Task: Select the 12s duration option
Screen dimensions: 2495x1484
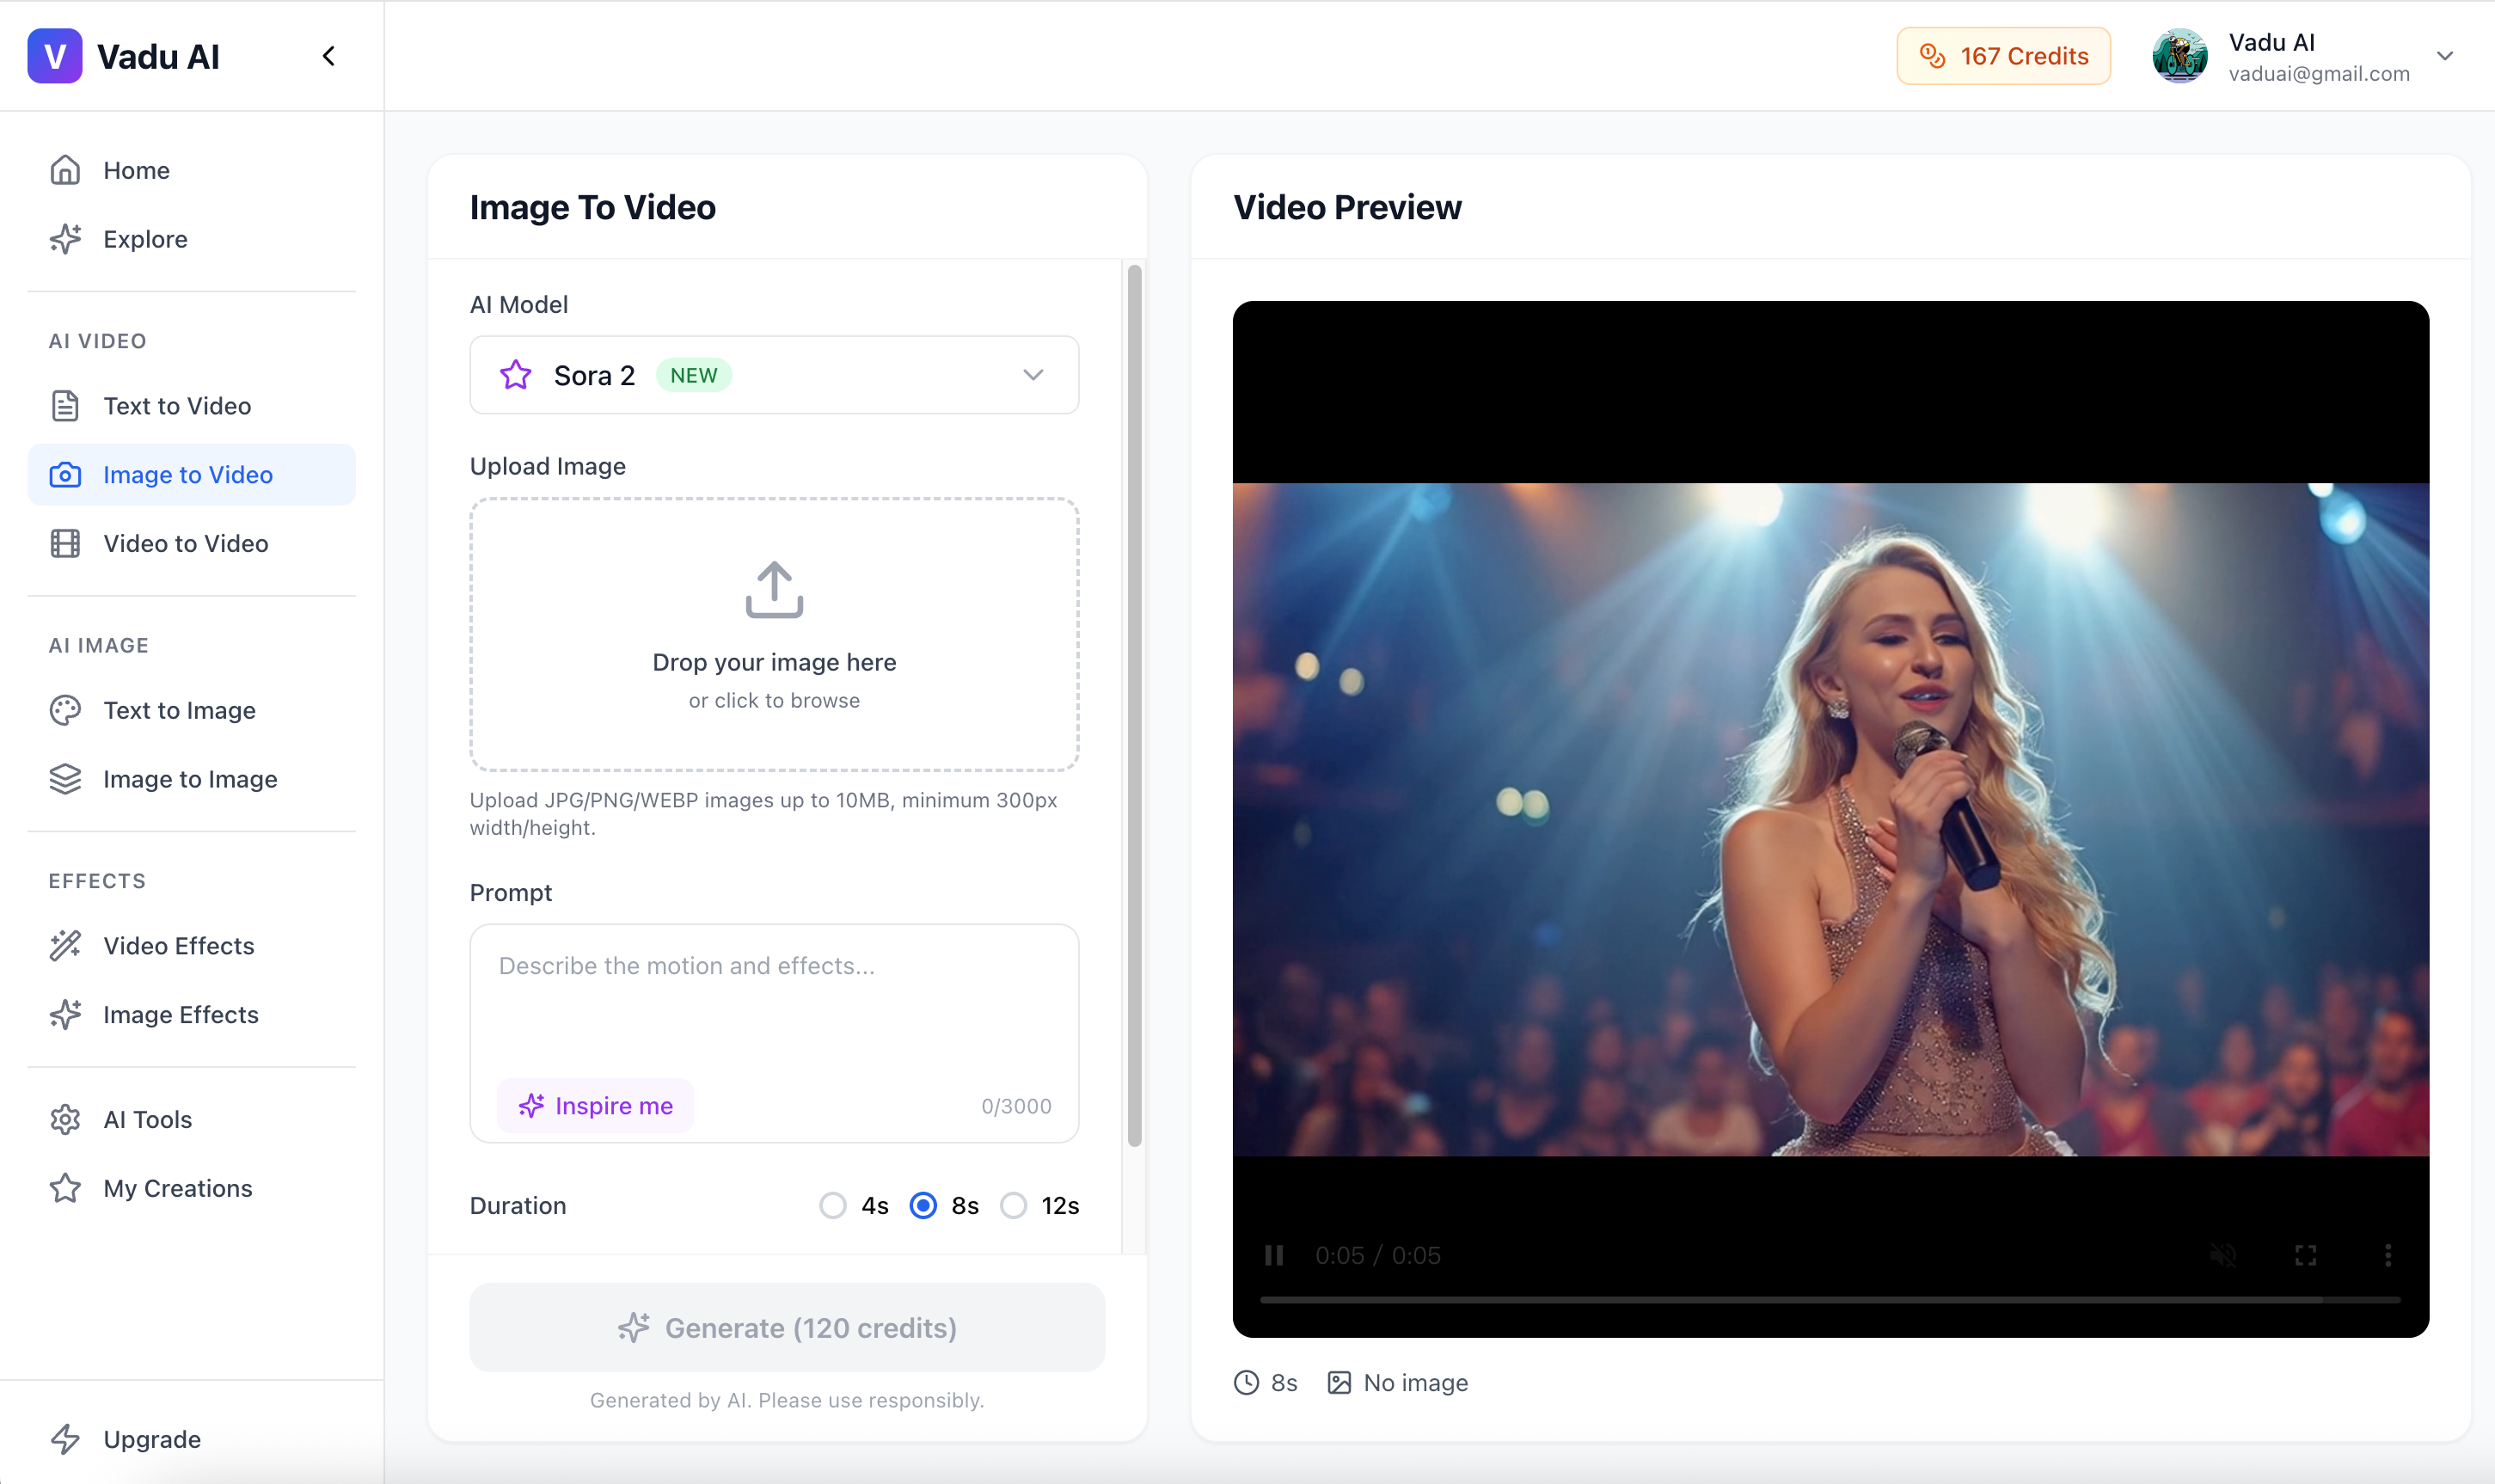Action: click(1014, 1205)
